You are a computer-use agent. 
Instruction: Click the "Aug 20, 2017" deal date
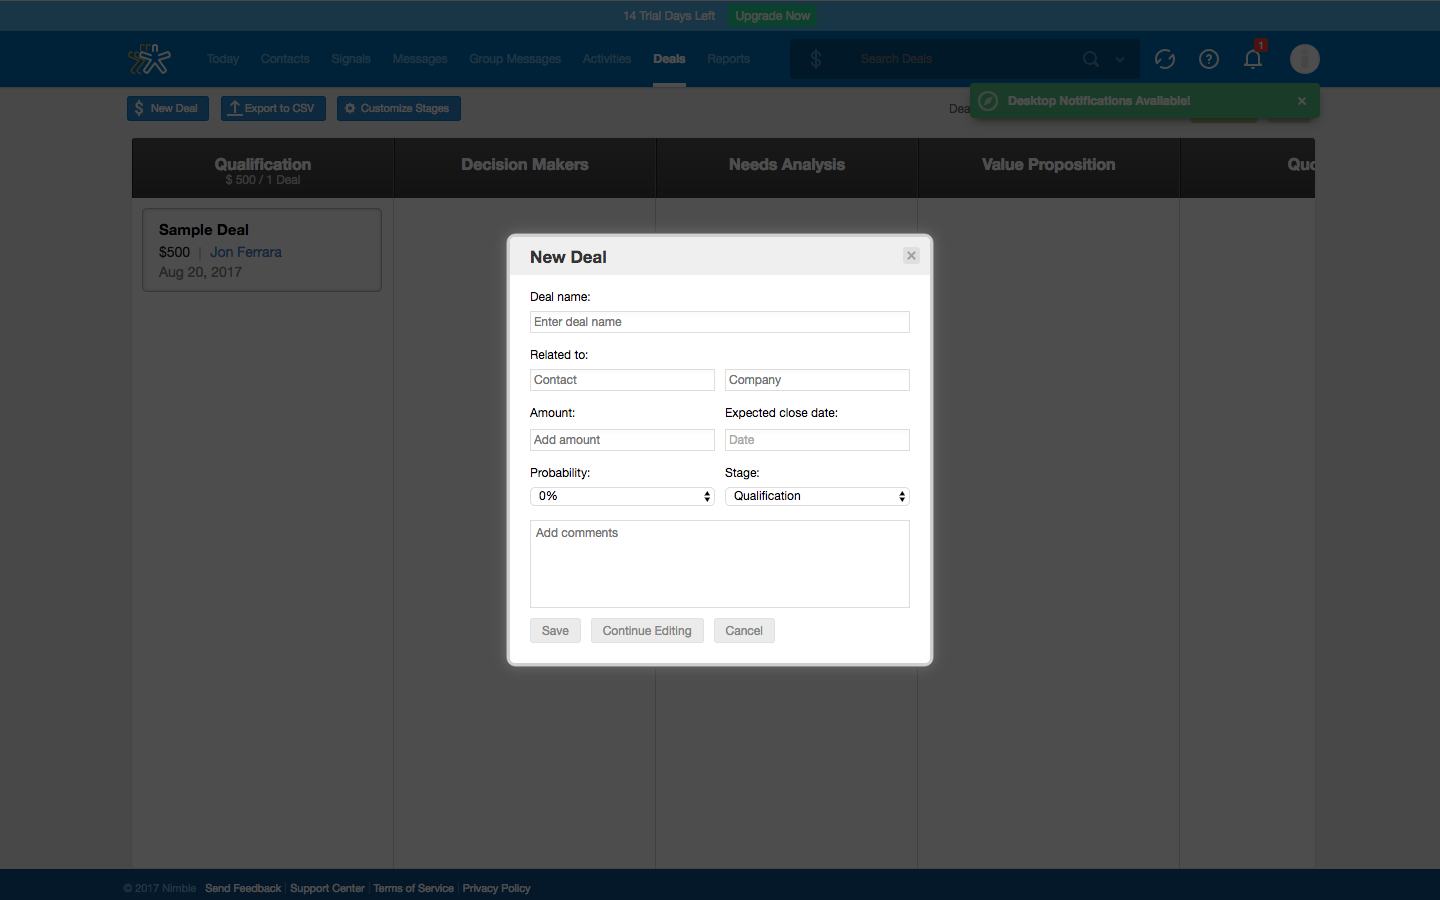click(200, 272)
